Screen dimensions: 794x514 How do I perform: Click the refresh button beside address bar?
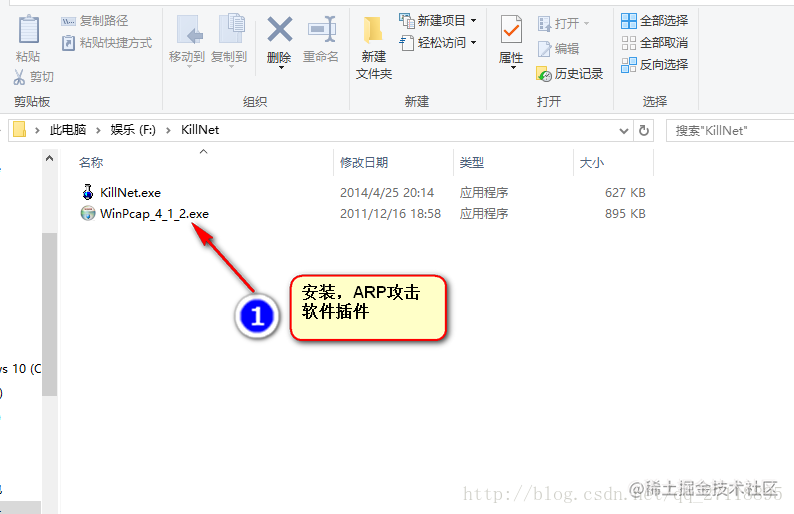[x=644, y=131]
